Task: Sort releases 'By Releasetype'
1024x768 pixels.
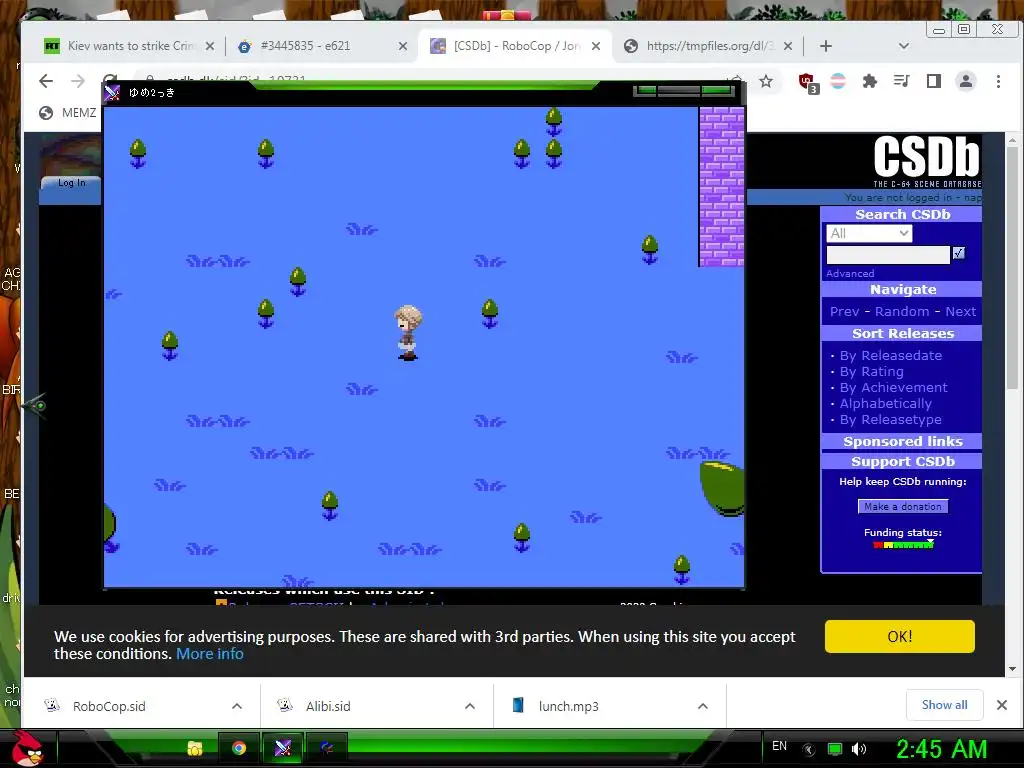Action: pos(891,419)
